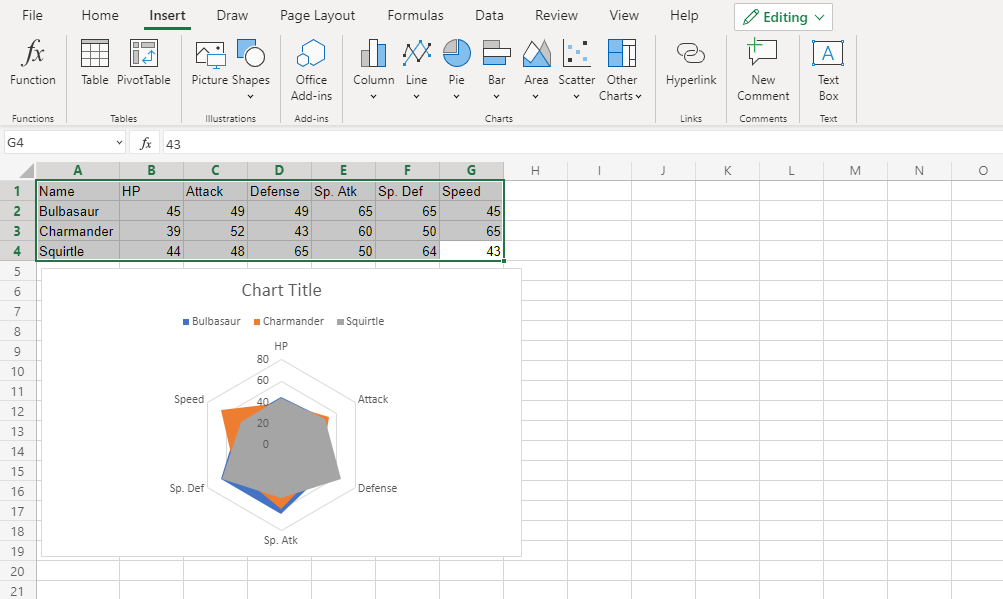Insert a Scatter chart

(576, 67)
